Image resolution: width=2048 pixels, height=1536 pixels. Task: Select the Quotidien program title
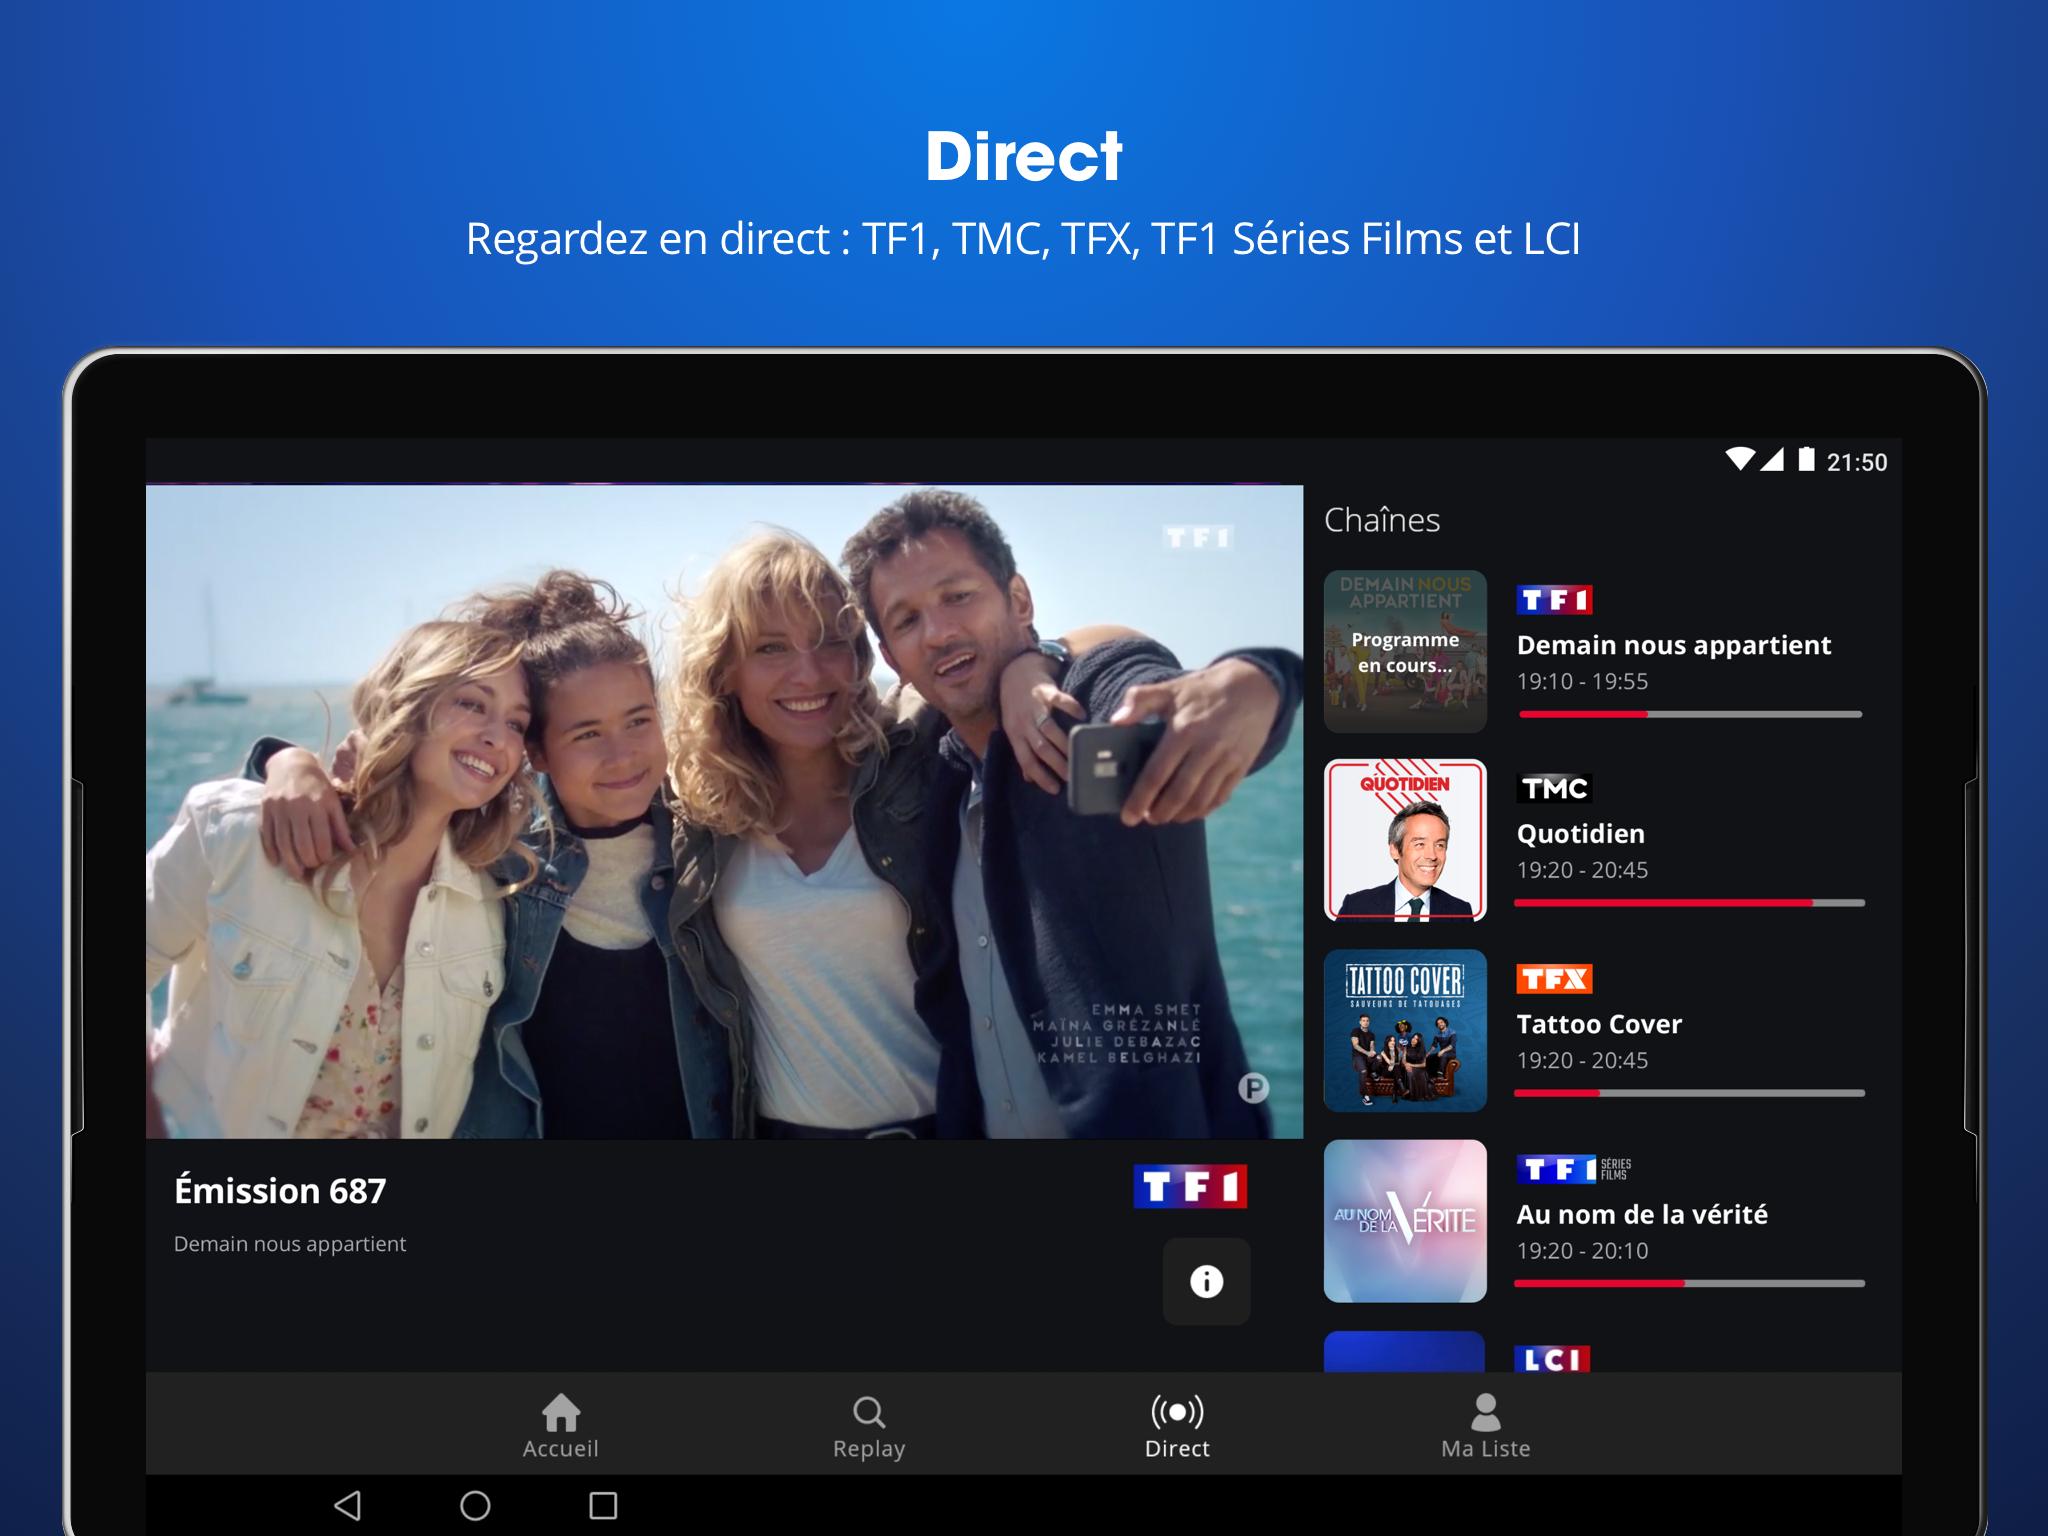click(1580, 834)
